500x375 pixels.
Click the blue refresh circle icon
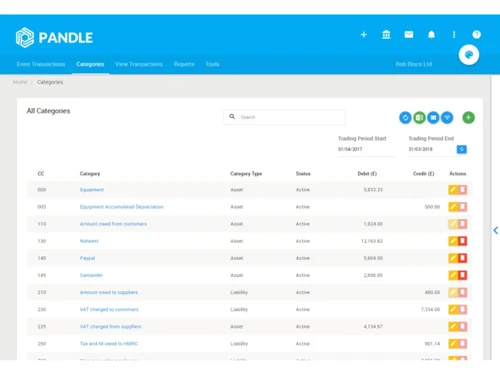[x=405, y=118]
